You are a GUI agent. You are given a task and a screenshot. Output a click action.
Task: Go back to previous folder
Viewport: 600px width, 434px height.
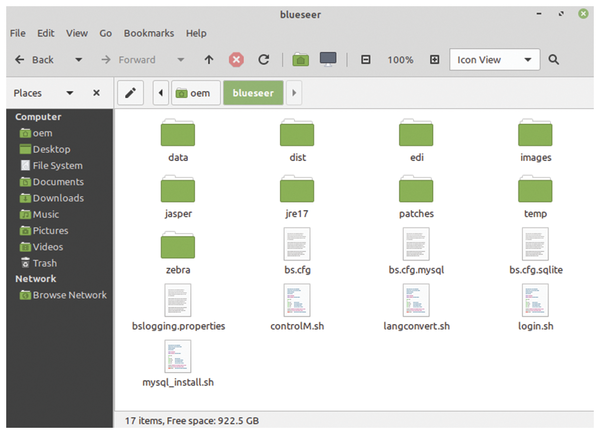click(34, 60)
